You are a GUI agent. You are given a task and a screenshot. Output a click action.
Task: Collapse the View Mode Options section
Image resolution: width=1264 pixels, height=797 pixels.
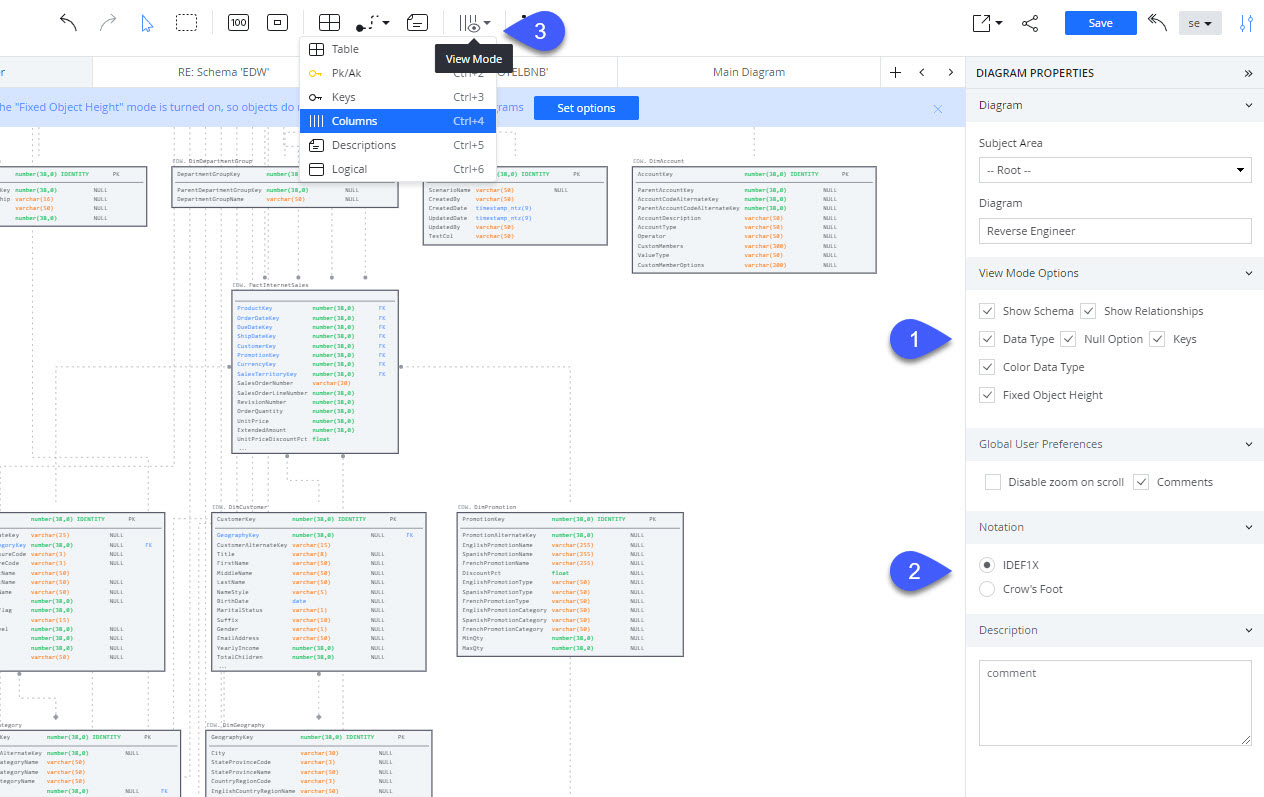tap(1247, 273)
